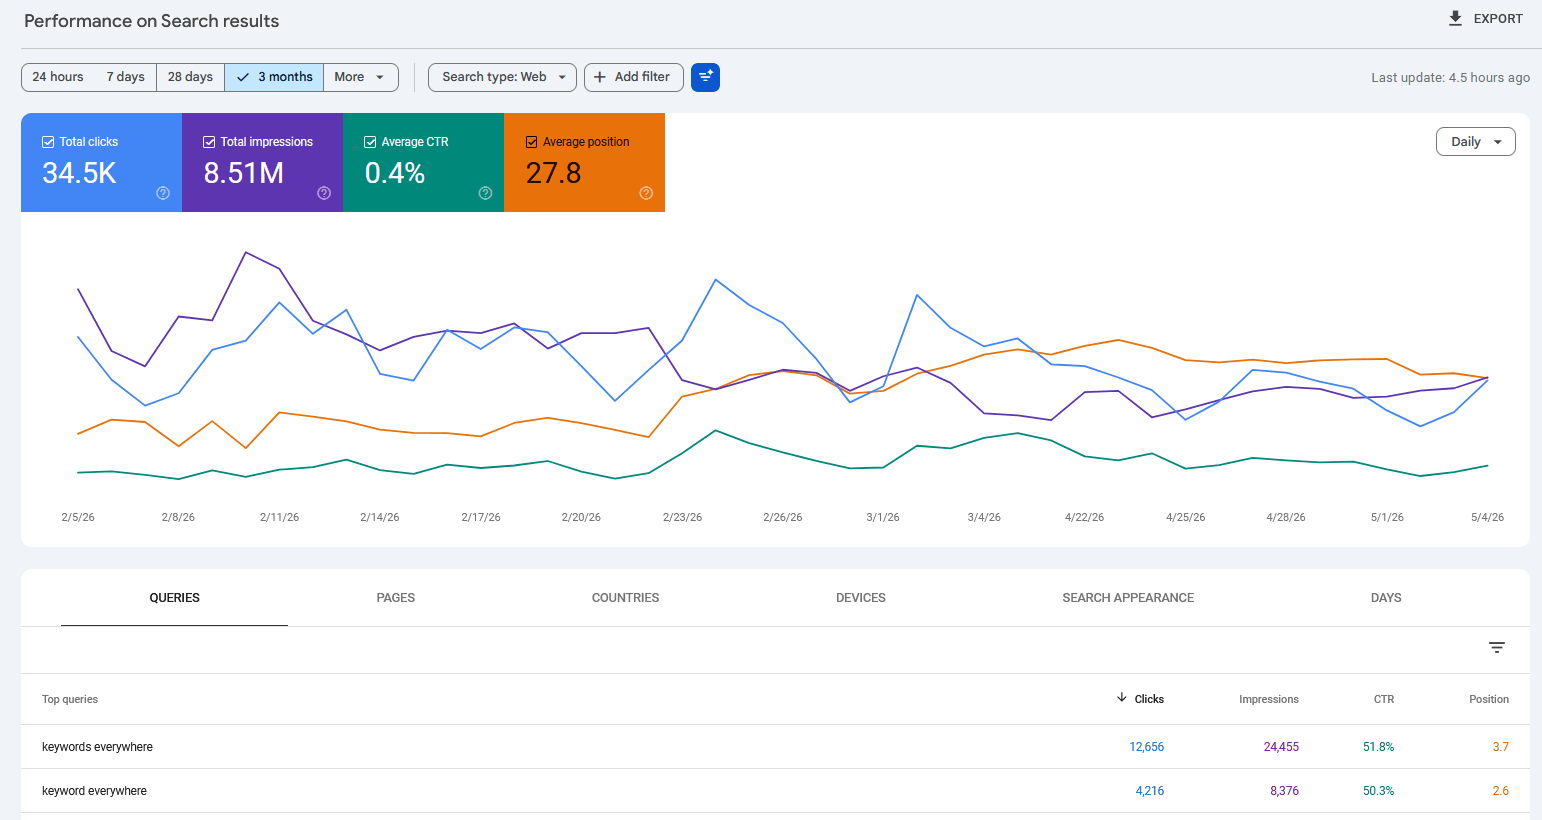
Task: Open help icon on Total clicks card
Action: (x=163, y=193)
